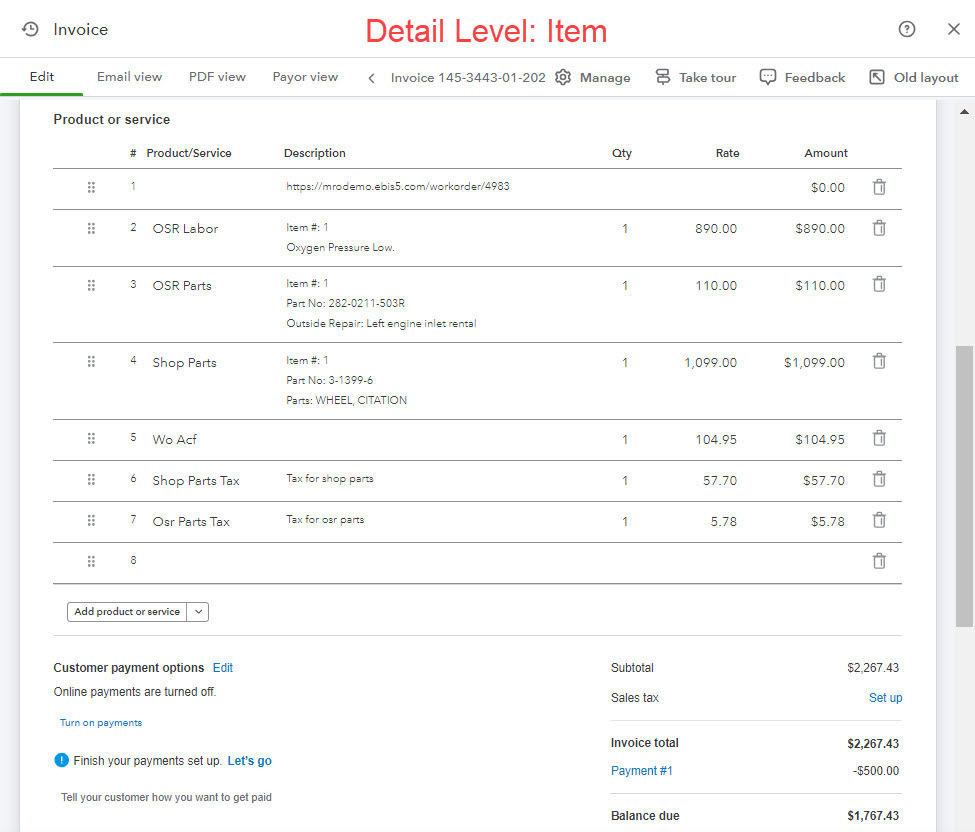975x832 pixels.
Task: Open the Help menu
Action: 907,30
